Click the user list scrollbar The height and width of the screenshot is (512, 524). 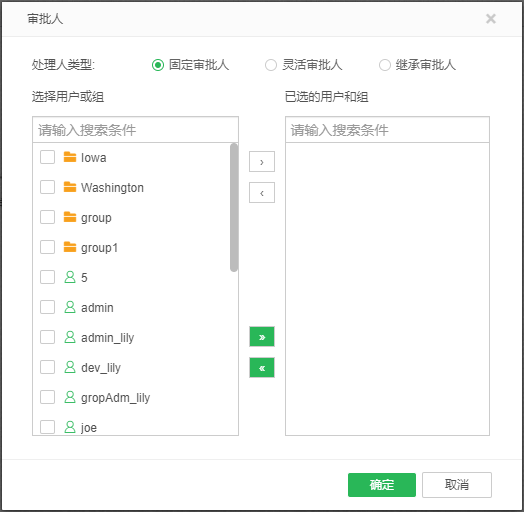click(234, 208)
